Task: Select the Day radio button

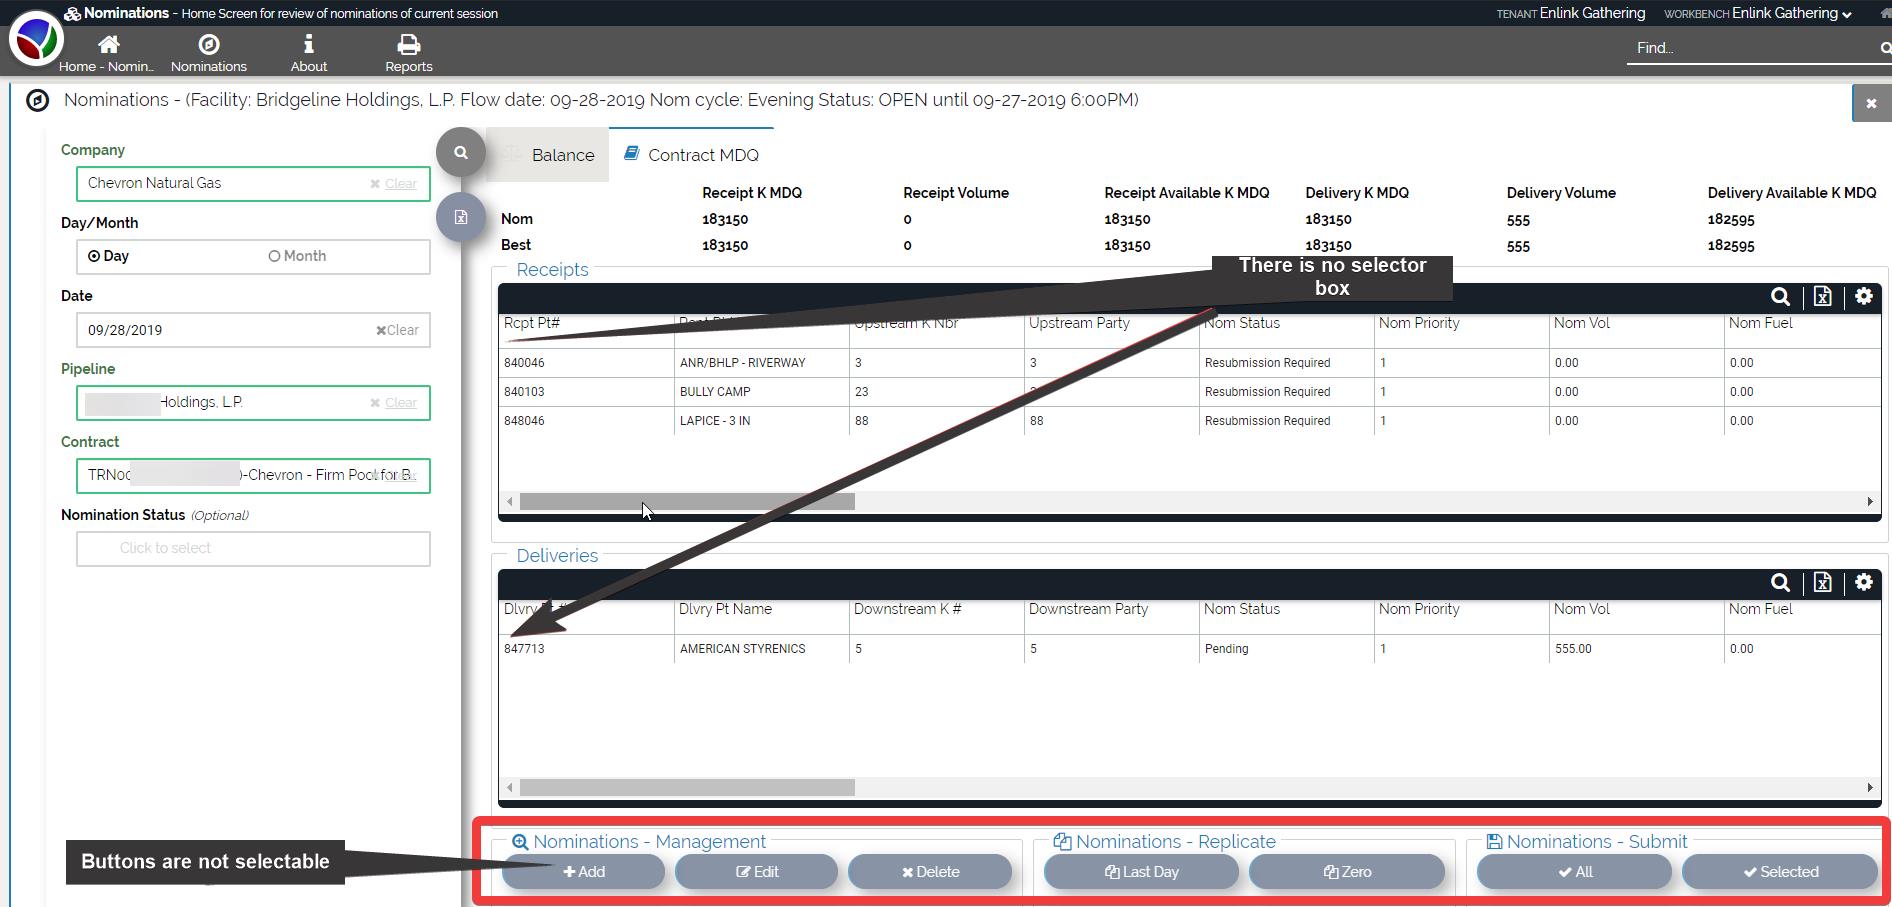Action: coord(94,256)
